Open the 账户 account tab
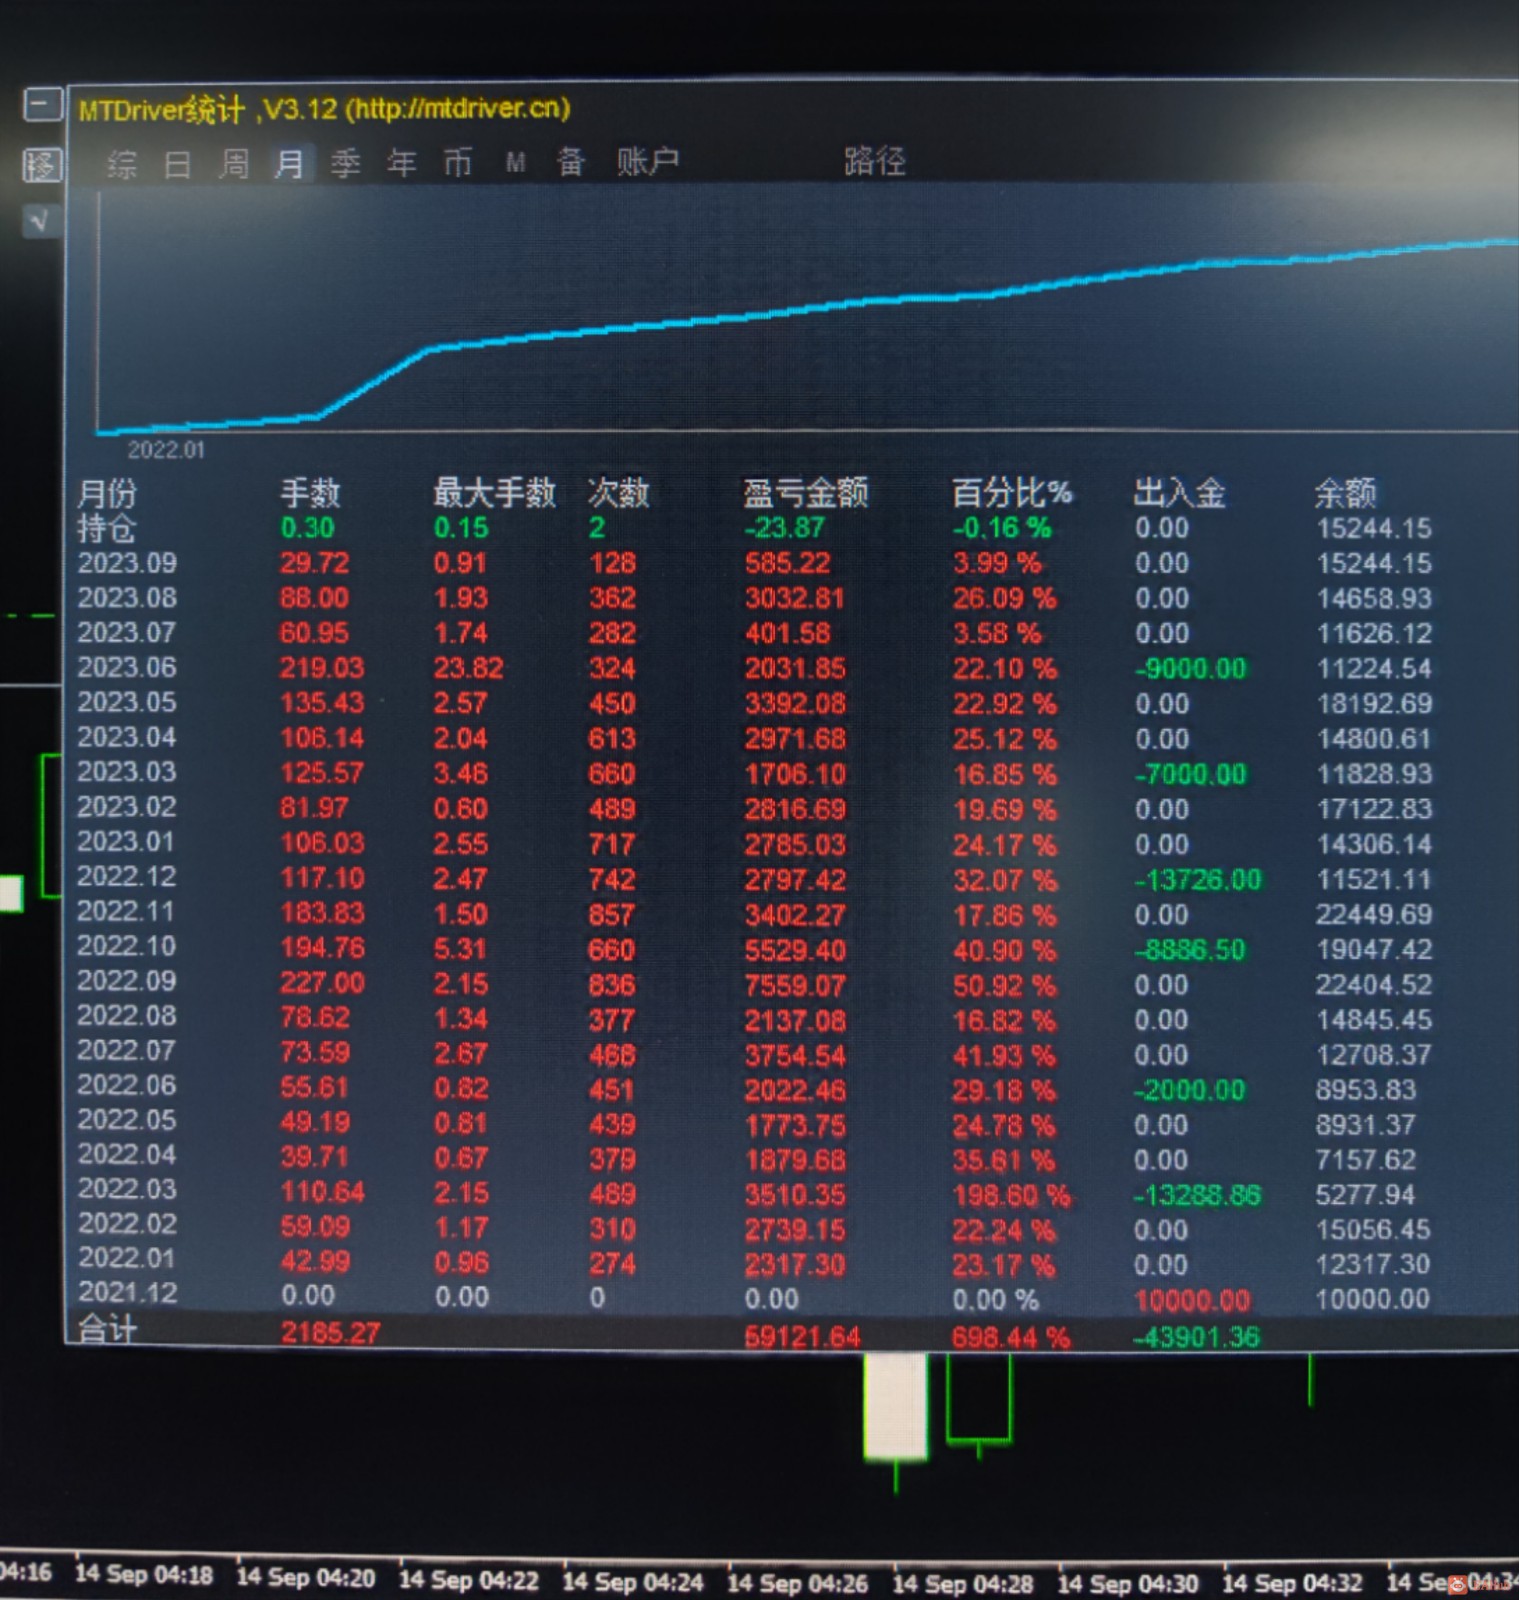This screenshot has height=1600, width=1519. [647, 161]
